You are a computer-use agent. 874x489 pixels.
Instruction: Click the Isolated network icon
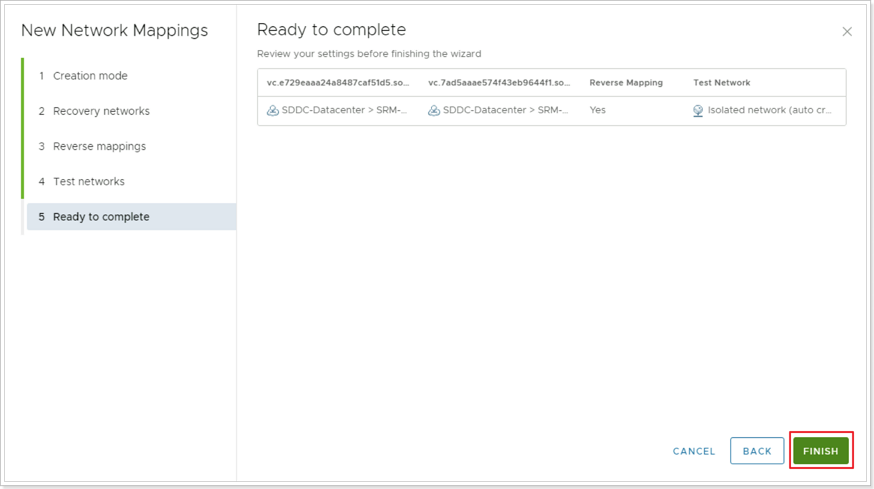(698, 111)
